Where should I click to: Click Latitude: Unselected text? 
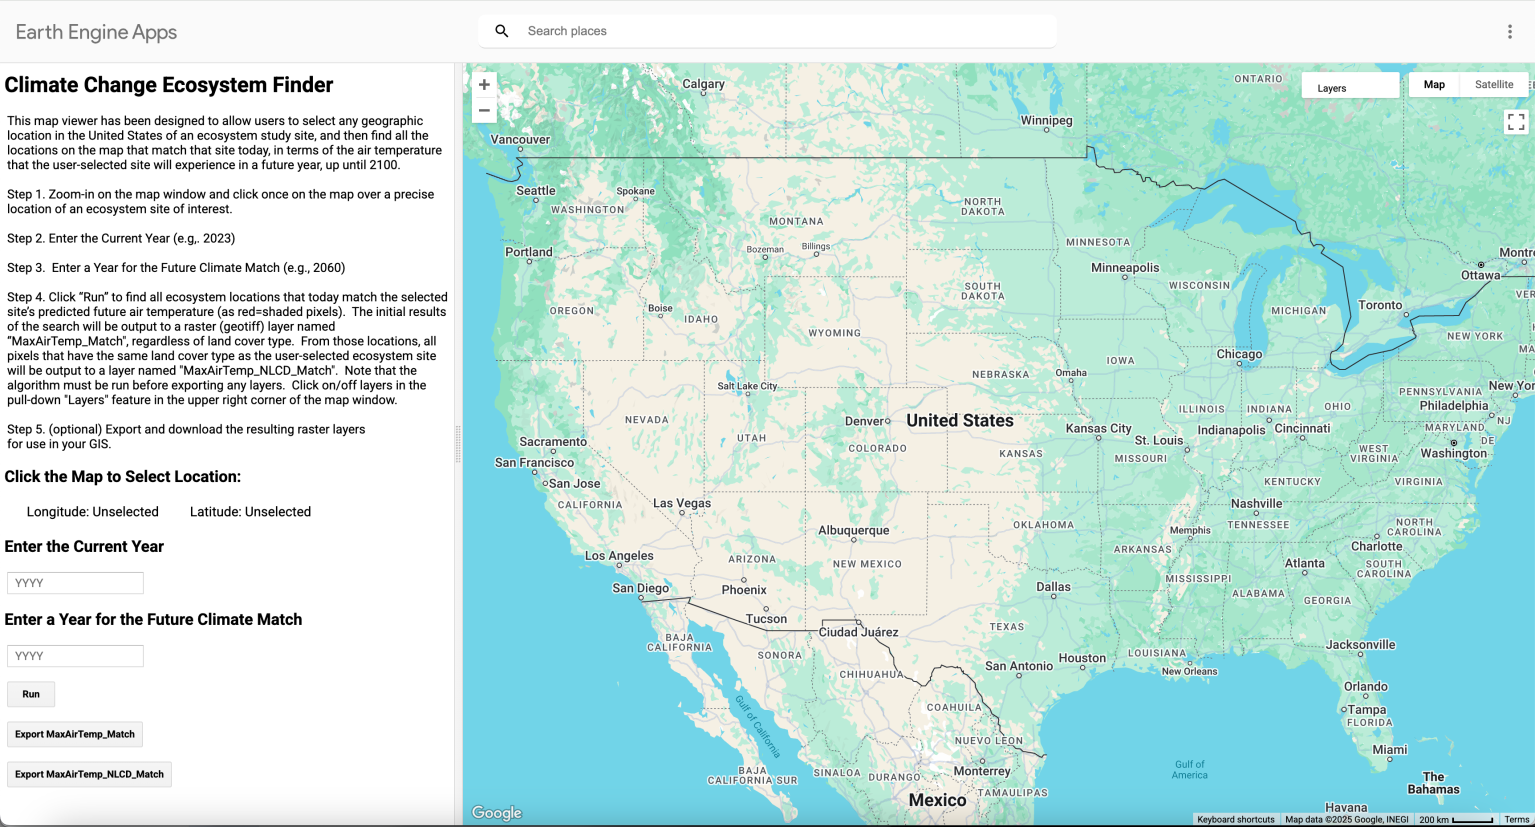point(250,512)
